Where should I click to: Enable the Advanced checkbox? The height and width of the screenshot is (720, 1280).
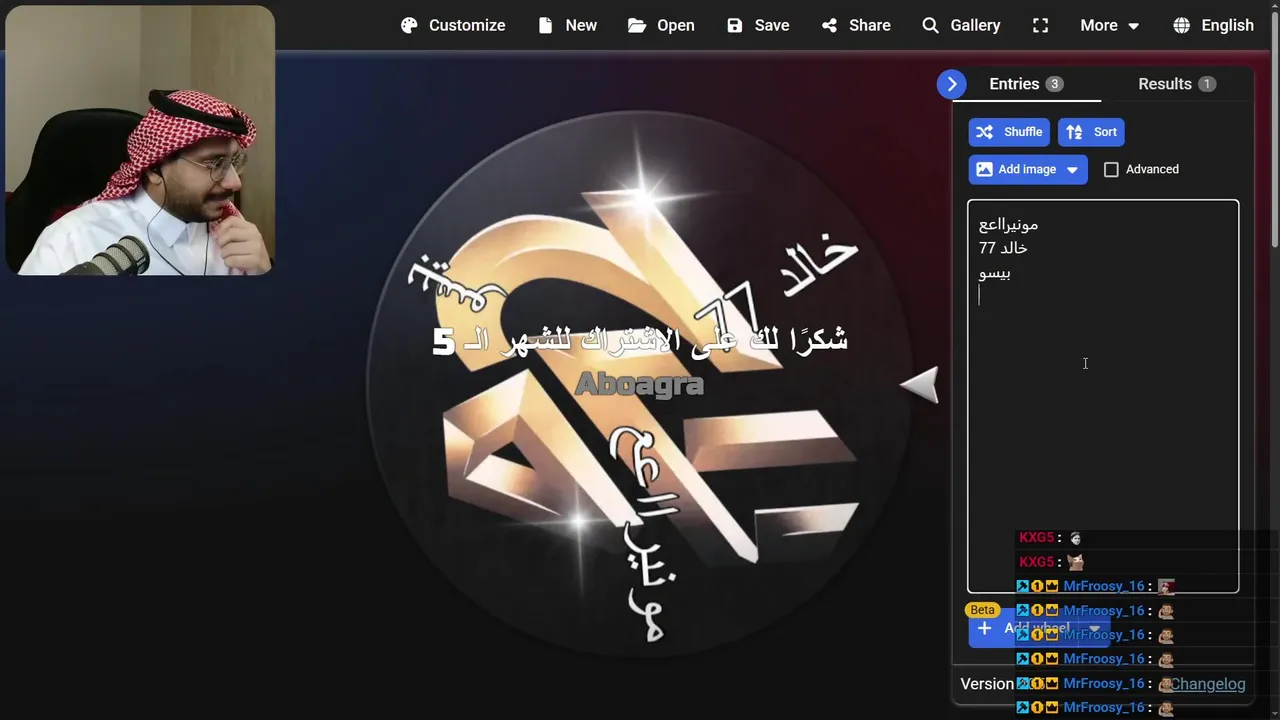click(x=1111, y=169)
